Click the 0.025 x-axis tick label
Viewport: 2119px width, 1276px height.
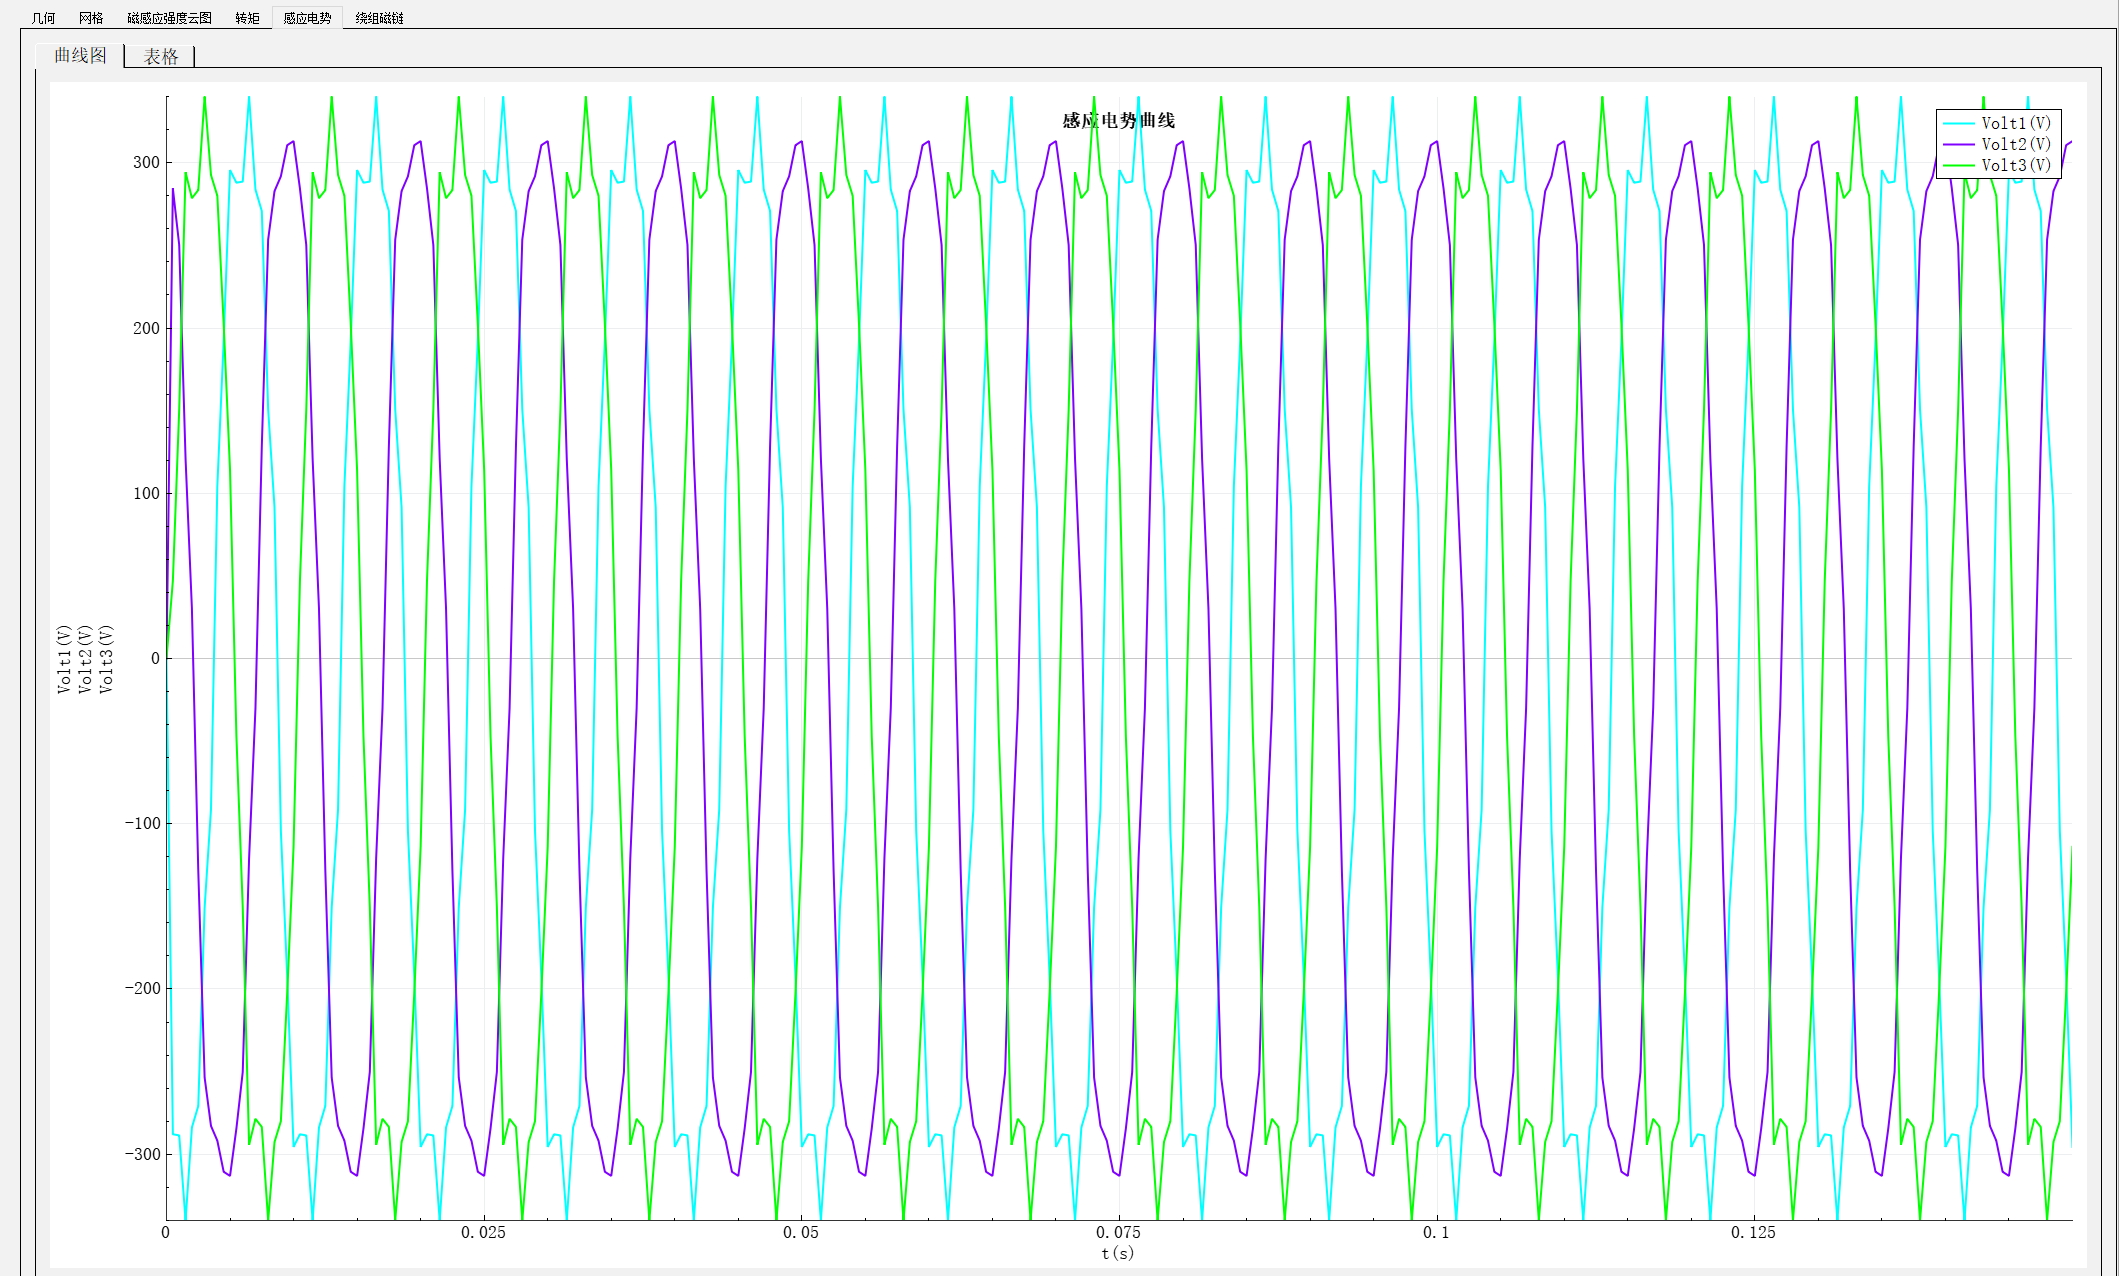[483, 1232]
